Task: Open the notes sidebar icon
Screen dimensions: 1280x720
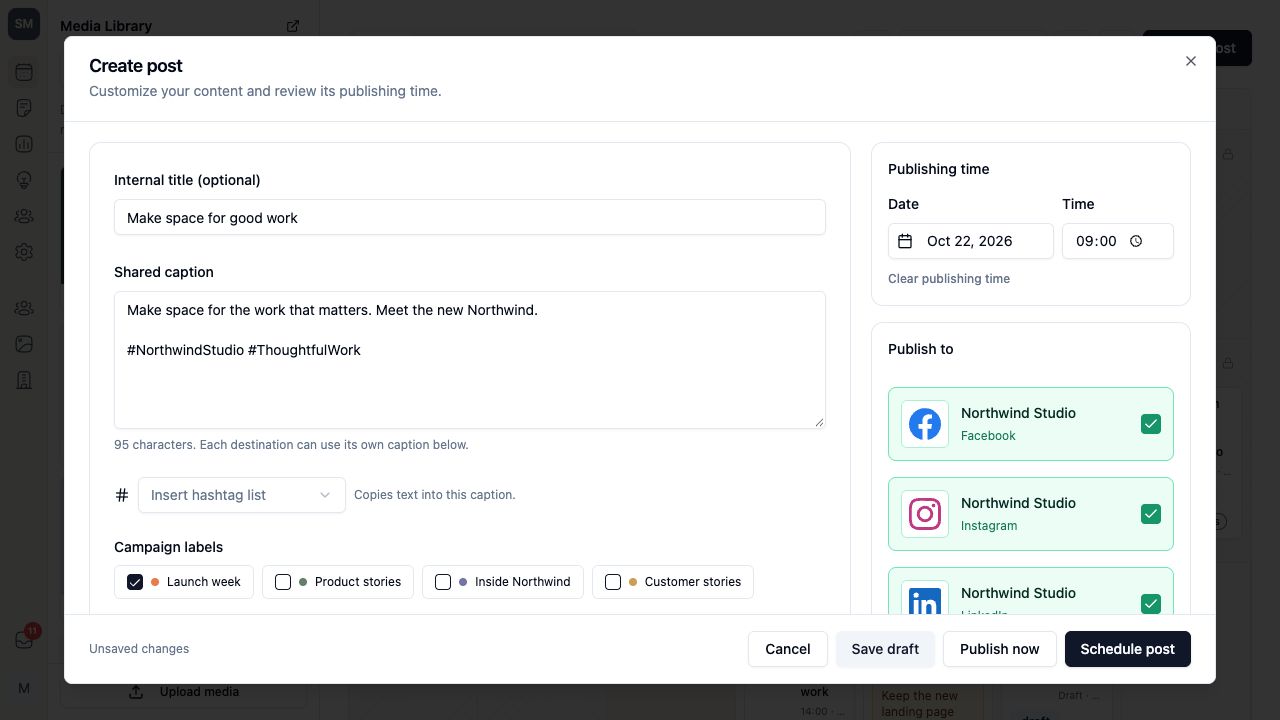Action: [24, 108]
